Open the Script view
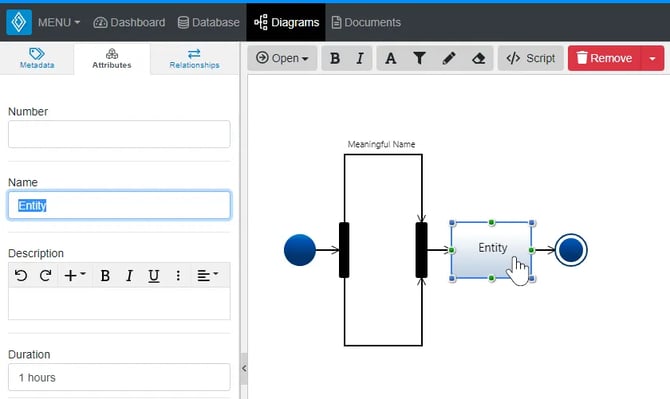The width and height of the screenshot is (670, 399). tap(531, 58)
